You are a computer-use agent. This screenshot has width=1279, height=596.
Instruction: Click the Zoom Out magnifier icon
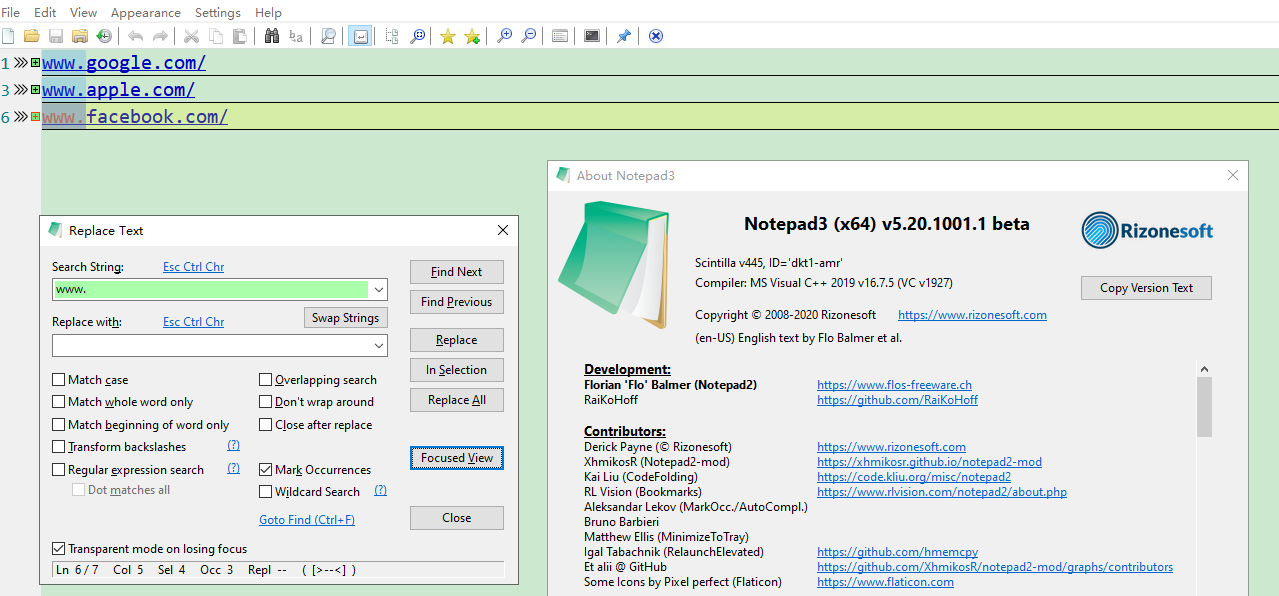[x=528, y=36]
